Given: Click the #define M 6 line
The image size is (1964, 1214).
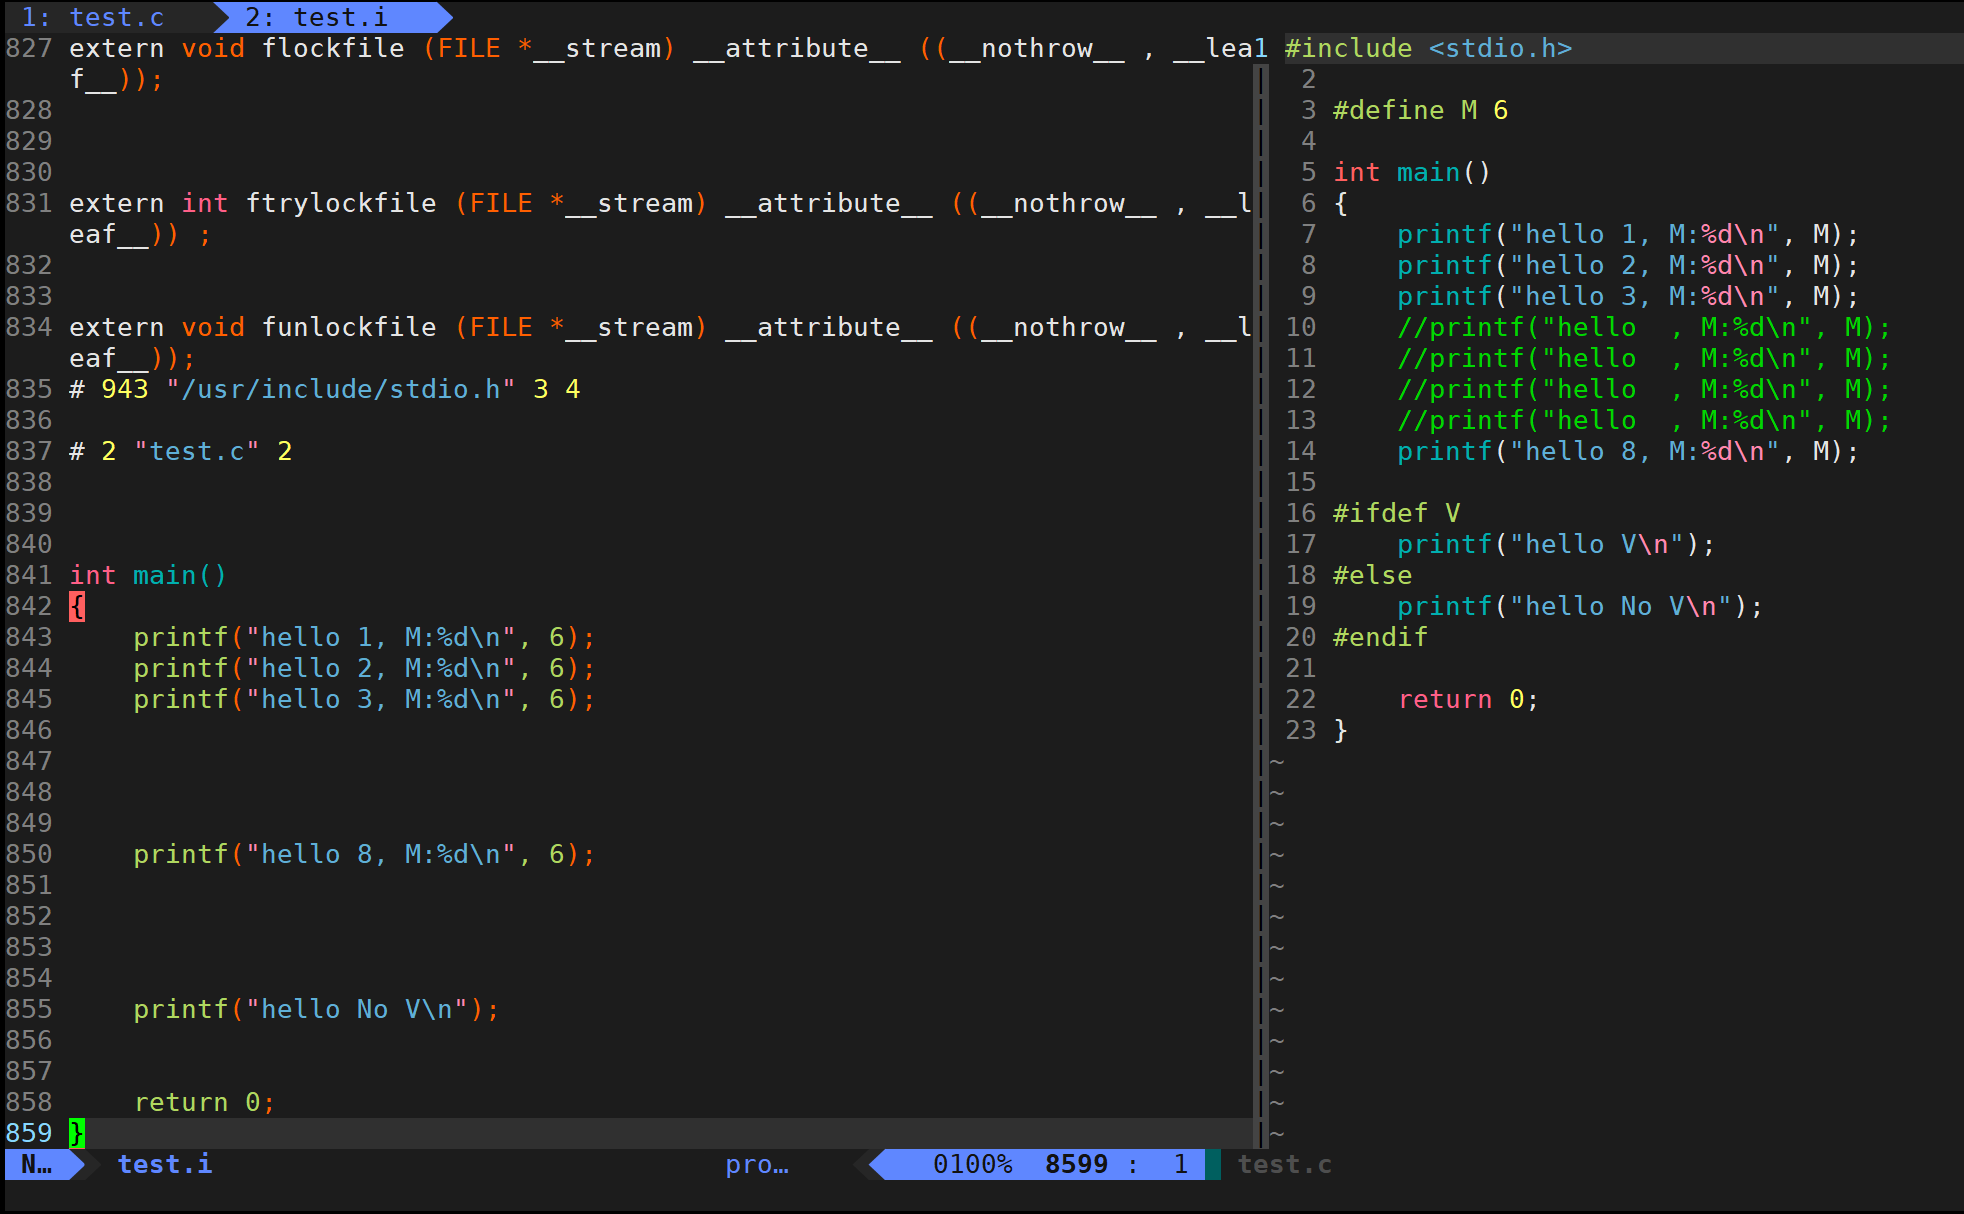Looking at the screenshot, I should pyautogui.click(x=1420, y=110).
